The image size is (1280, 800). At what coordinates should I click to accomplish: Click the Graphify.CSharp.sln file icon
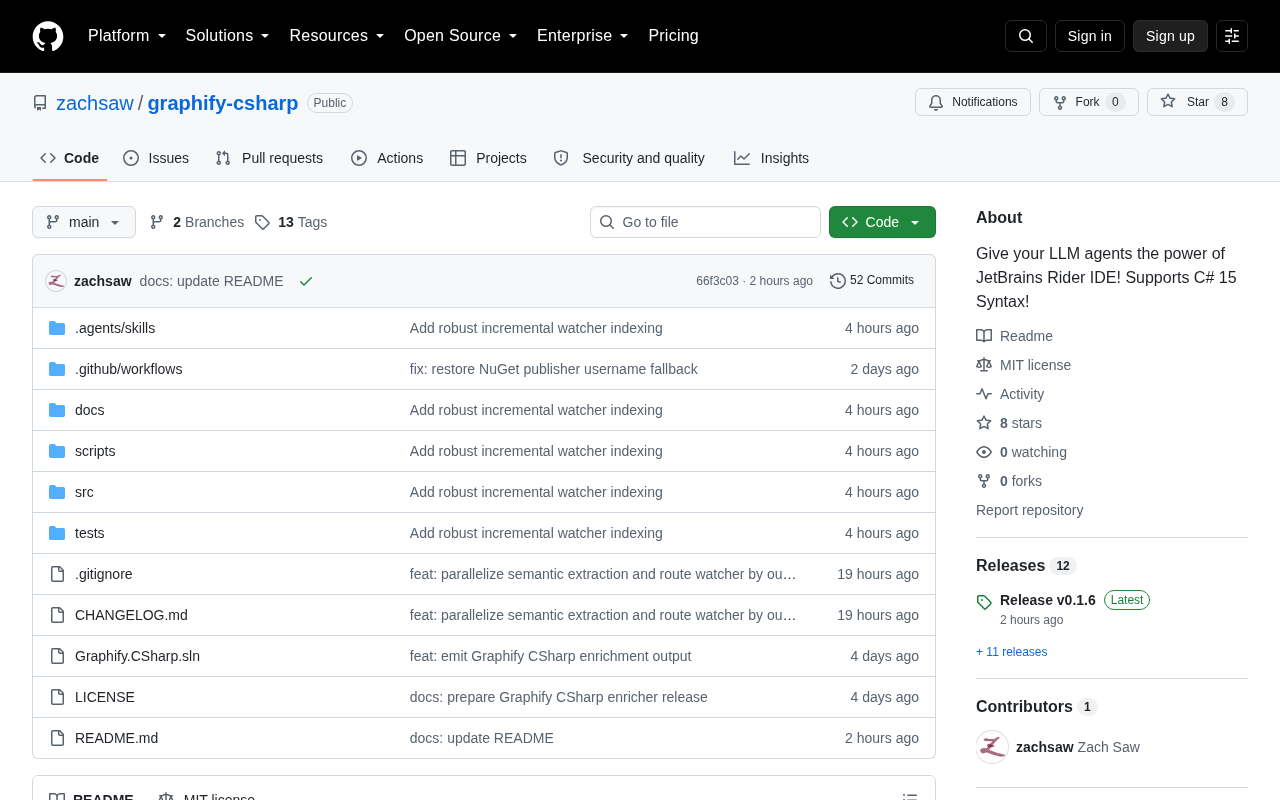(57, 656)
